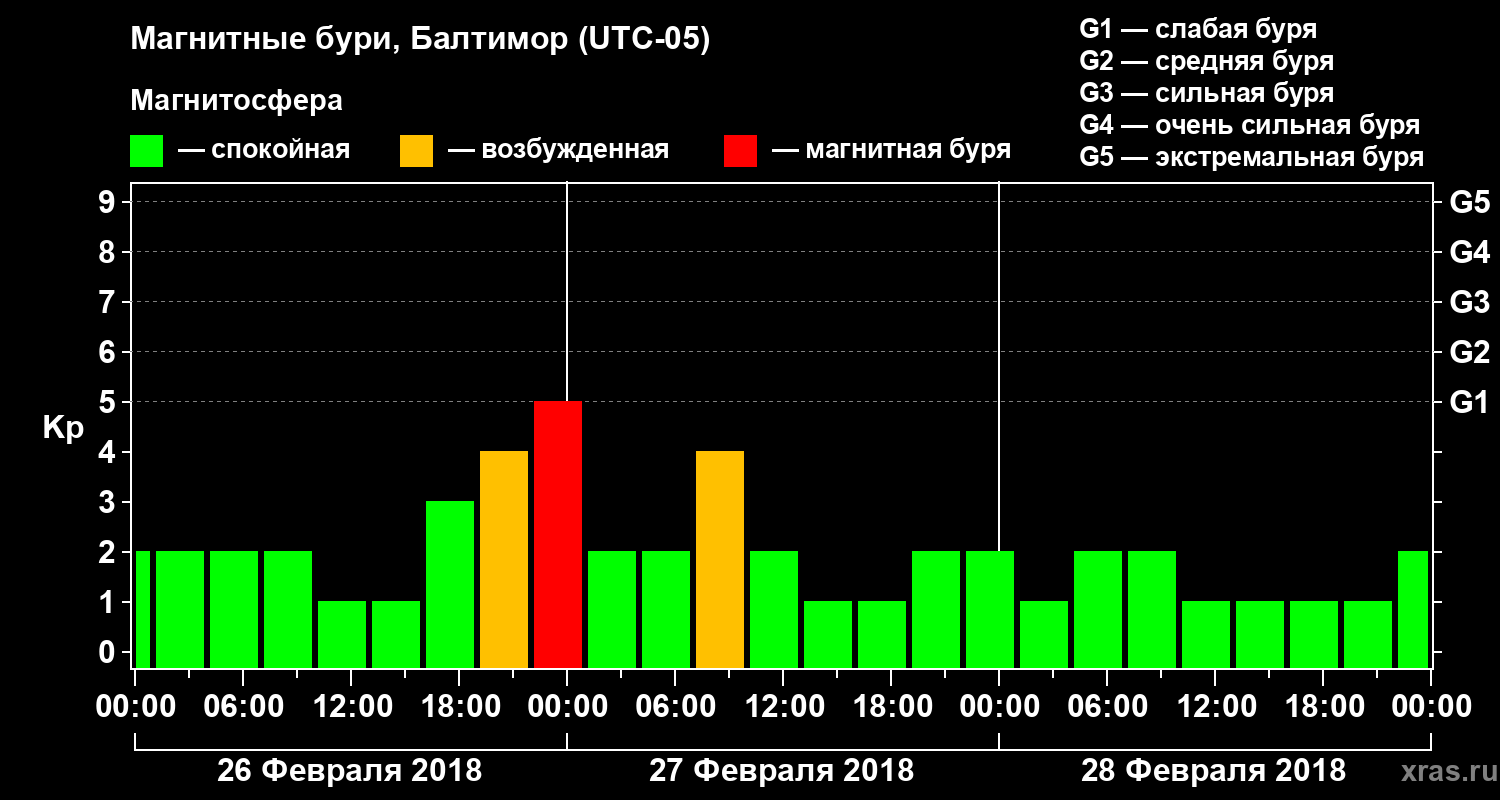
Task: Click the 'G3 — сильная буря' legend line
Action: coord(1206,93)
